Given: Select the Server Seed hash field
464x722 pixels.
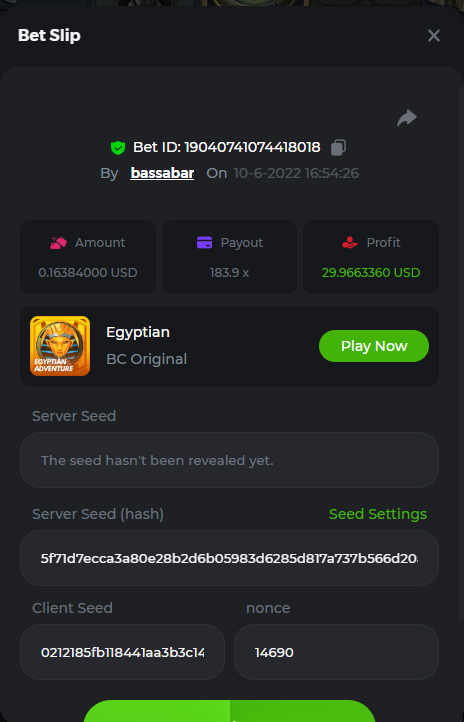Looking at the screenshot, I should pyautogui.click(x=229, y=558).
